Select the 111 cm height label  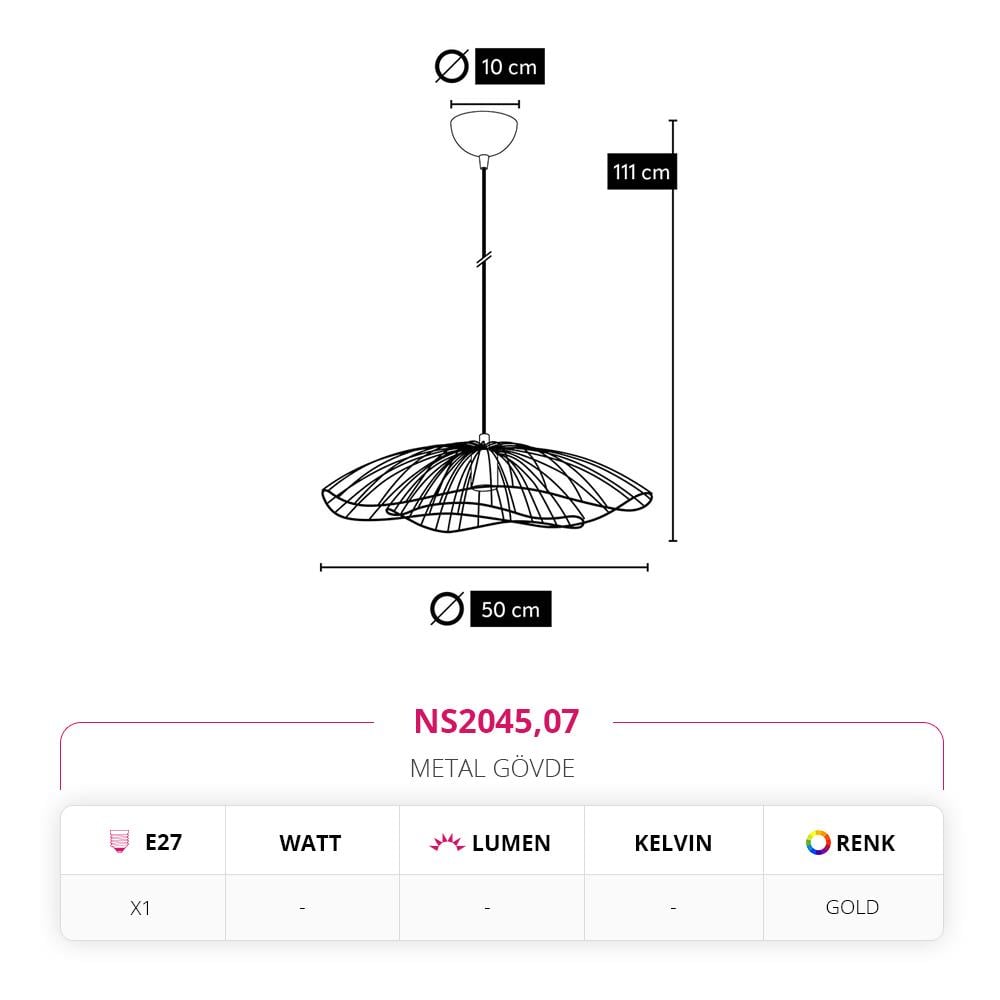[x=642, y=172]
